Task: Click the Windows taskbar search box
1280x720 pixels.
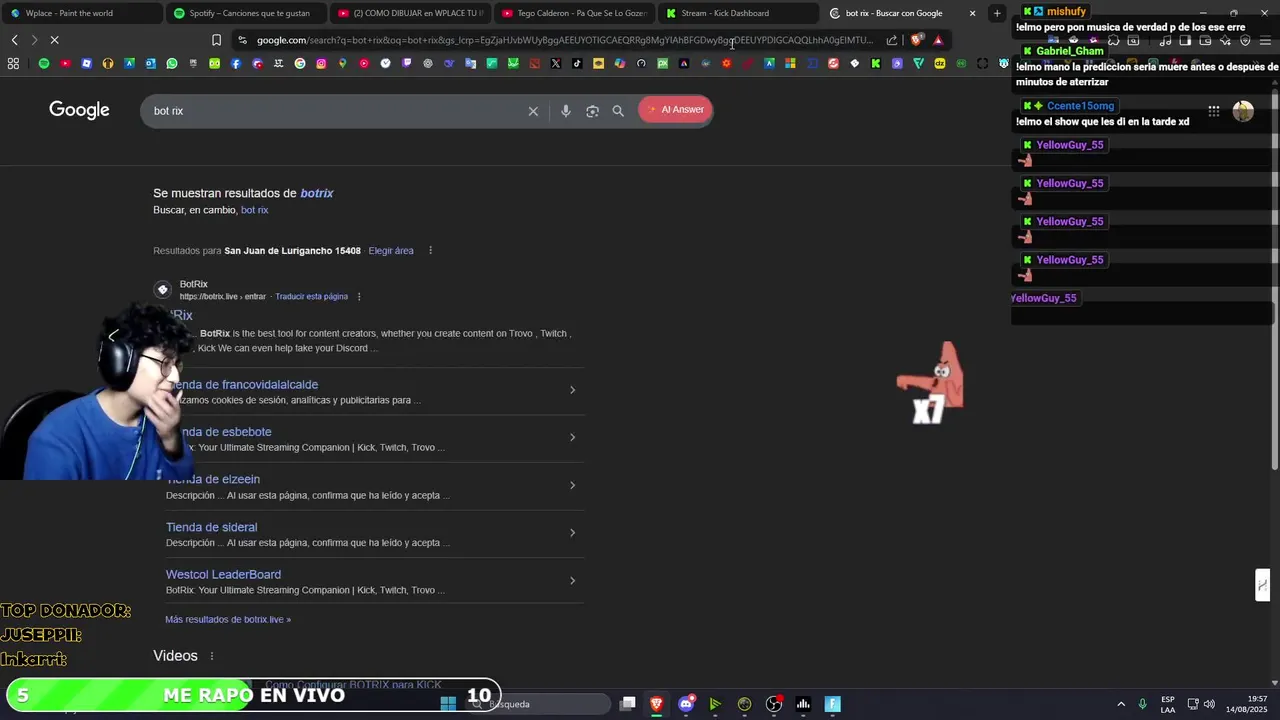Action: click(540, 704)
